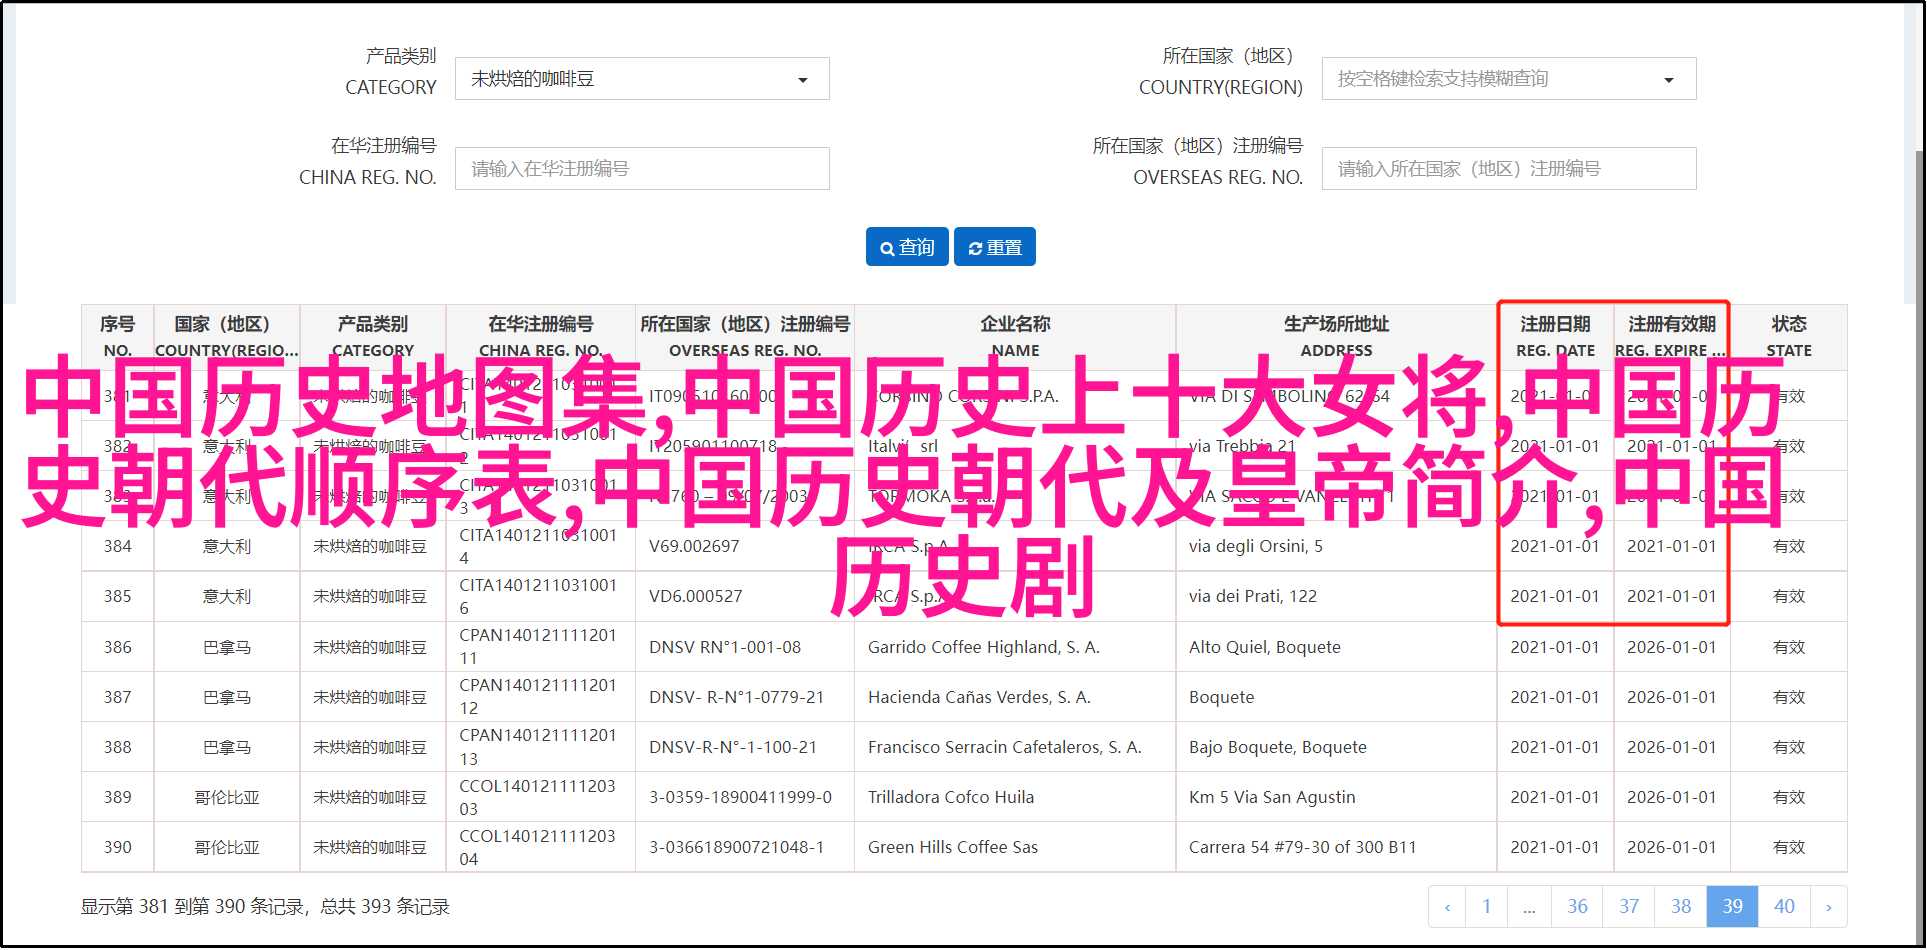Click the 企业名称 NAME column header
This screenshot has height=950, width=1927.
[1015, 337]
